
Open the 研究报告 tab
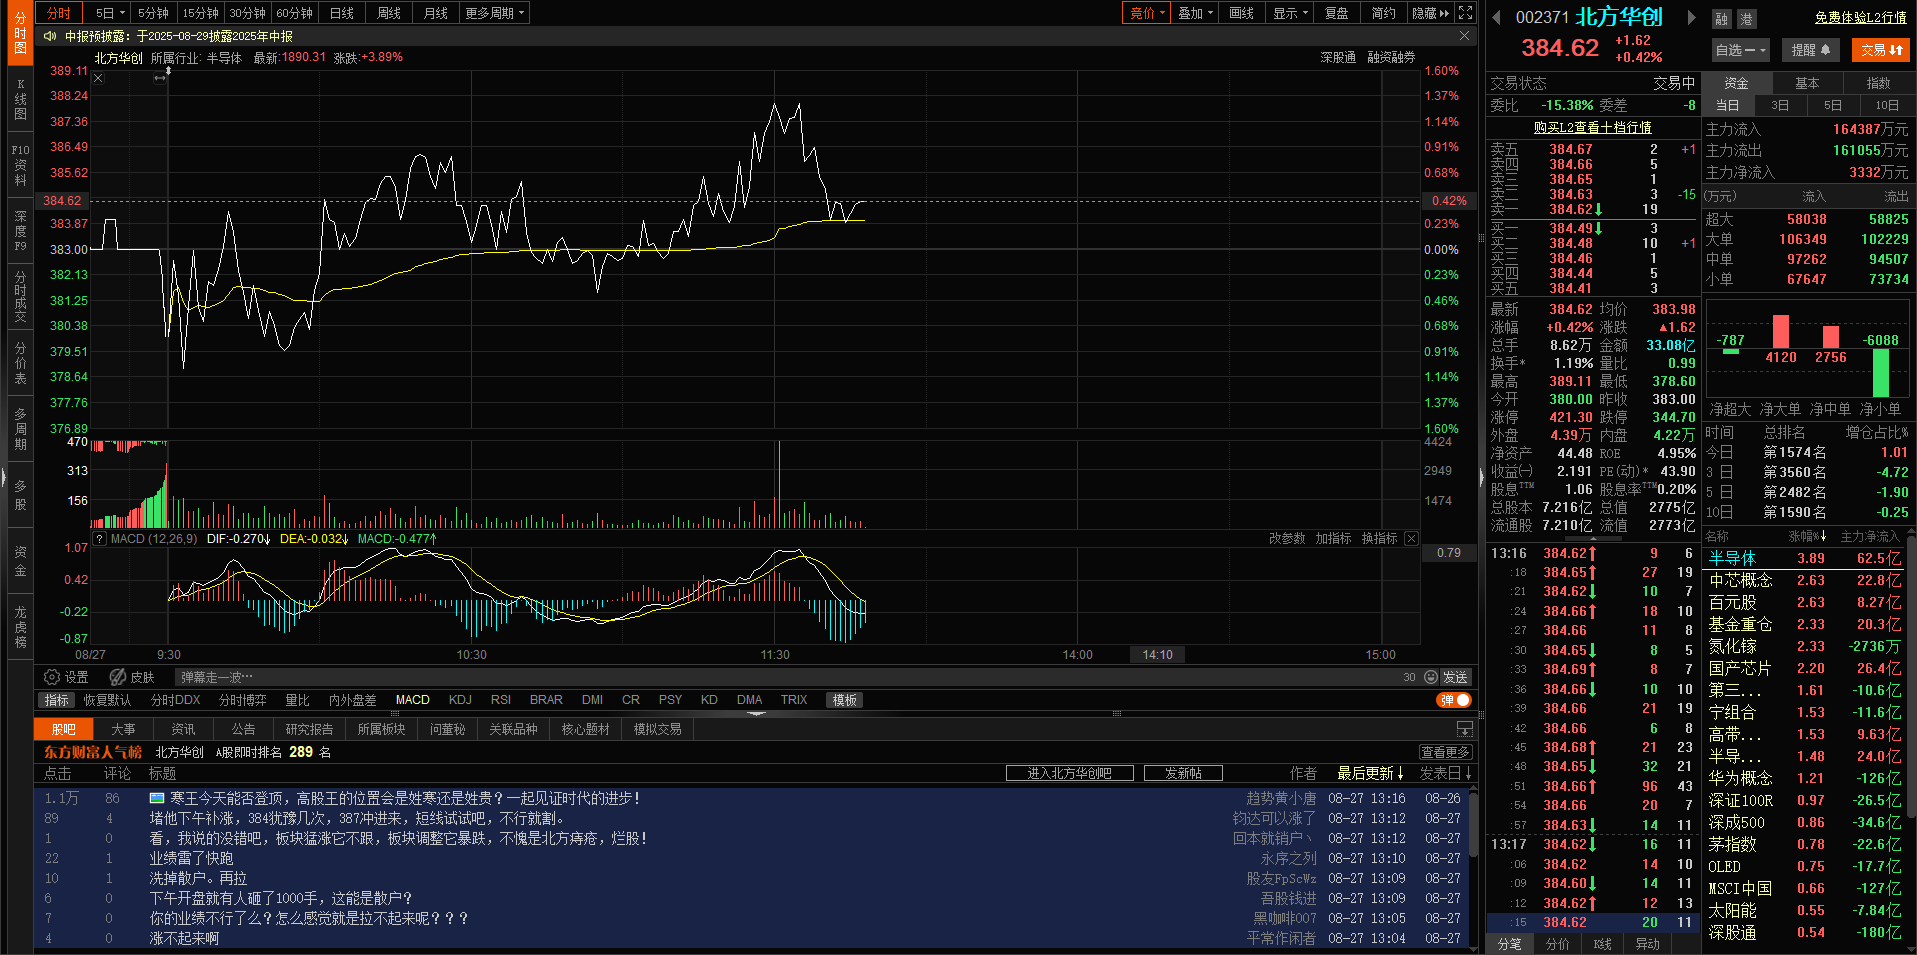click(309, 729)
